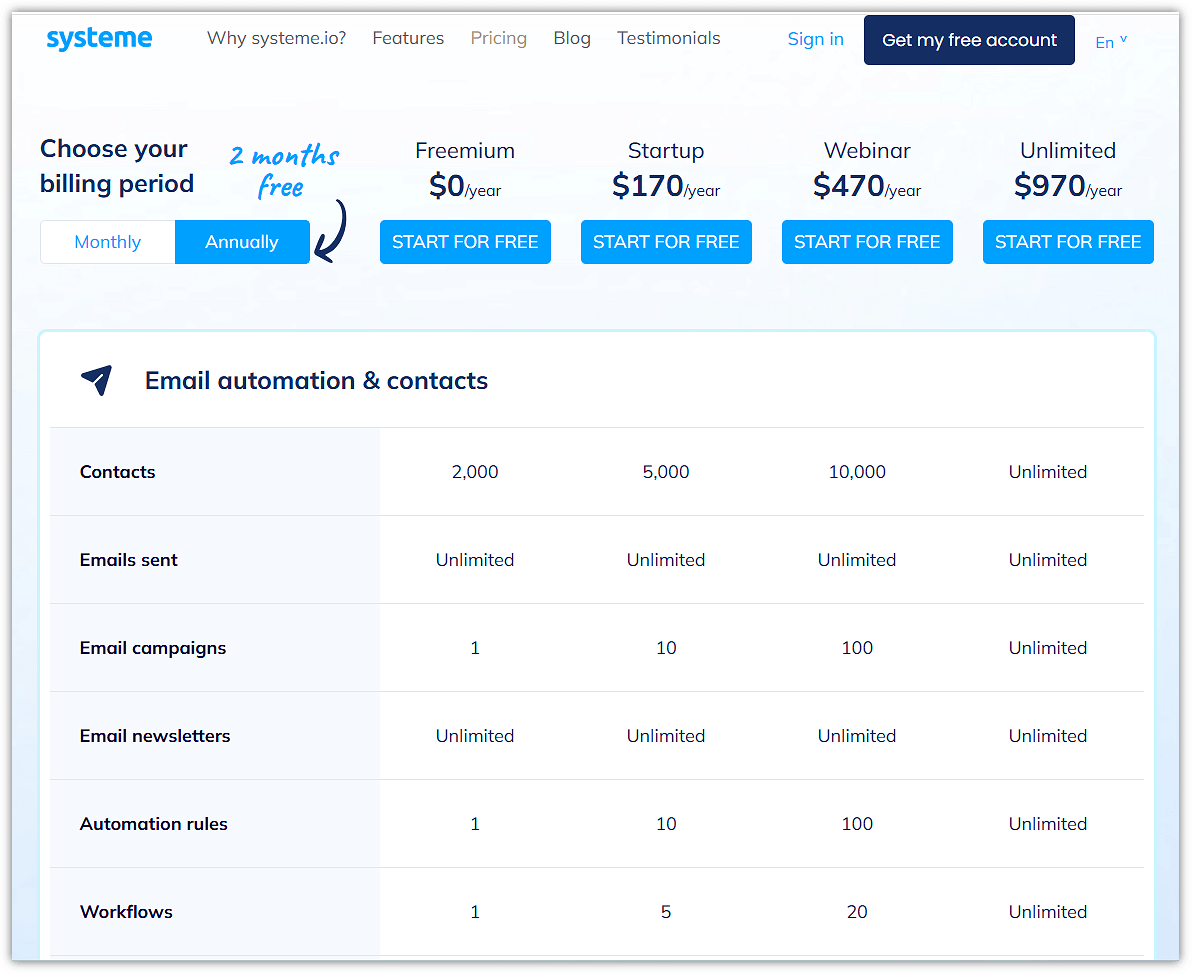Click the systeme logo
The height and width of the screenshot is (974, 1192).
[x=99, y=38]
